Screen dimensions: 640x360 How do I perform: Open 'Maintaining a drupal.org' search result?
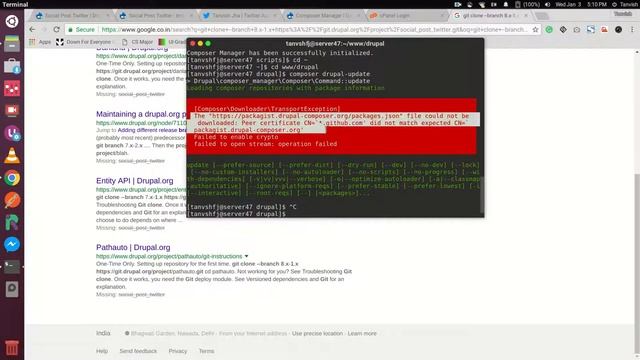point(141,114)
